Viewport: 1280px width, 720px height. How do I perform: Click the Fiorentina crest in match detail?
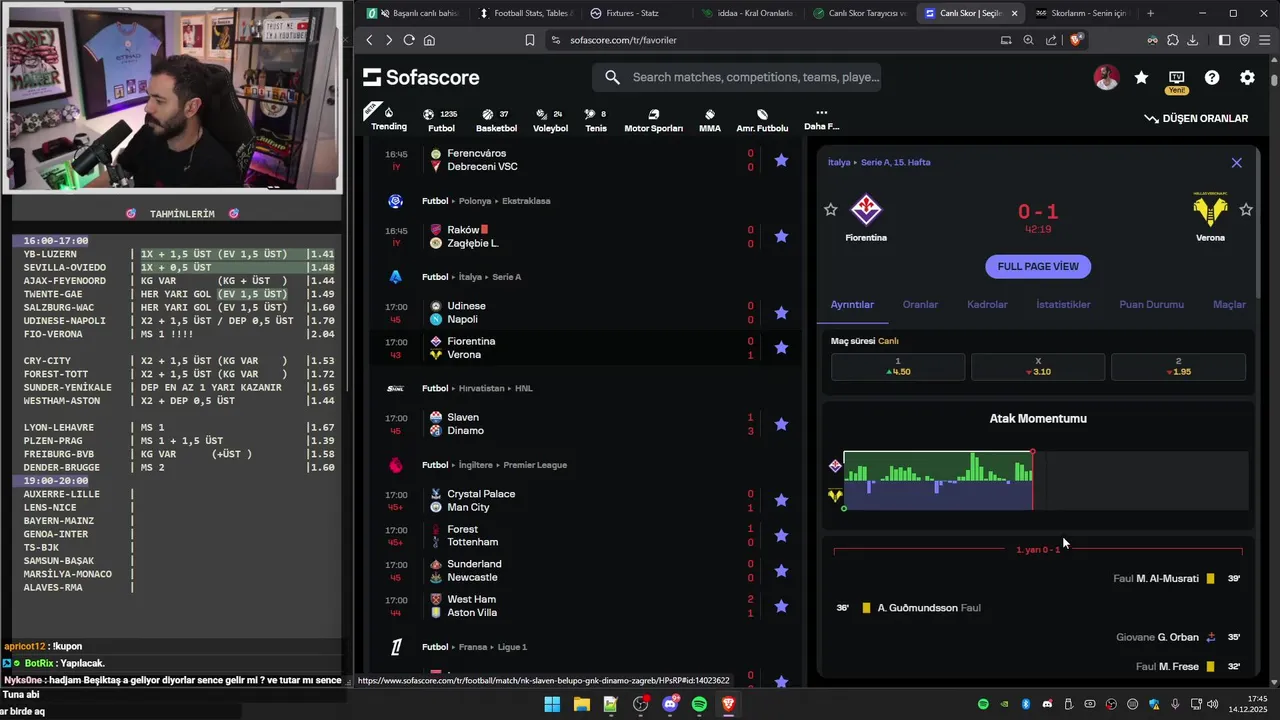click(x=866, y=210)
